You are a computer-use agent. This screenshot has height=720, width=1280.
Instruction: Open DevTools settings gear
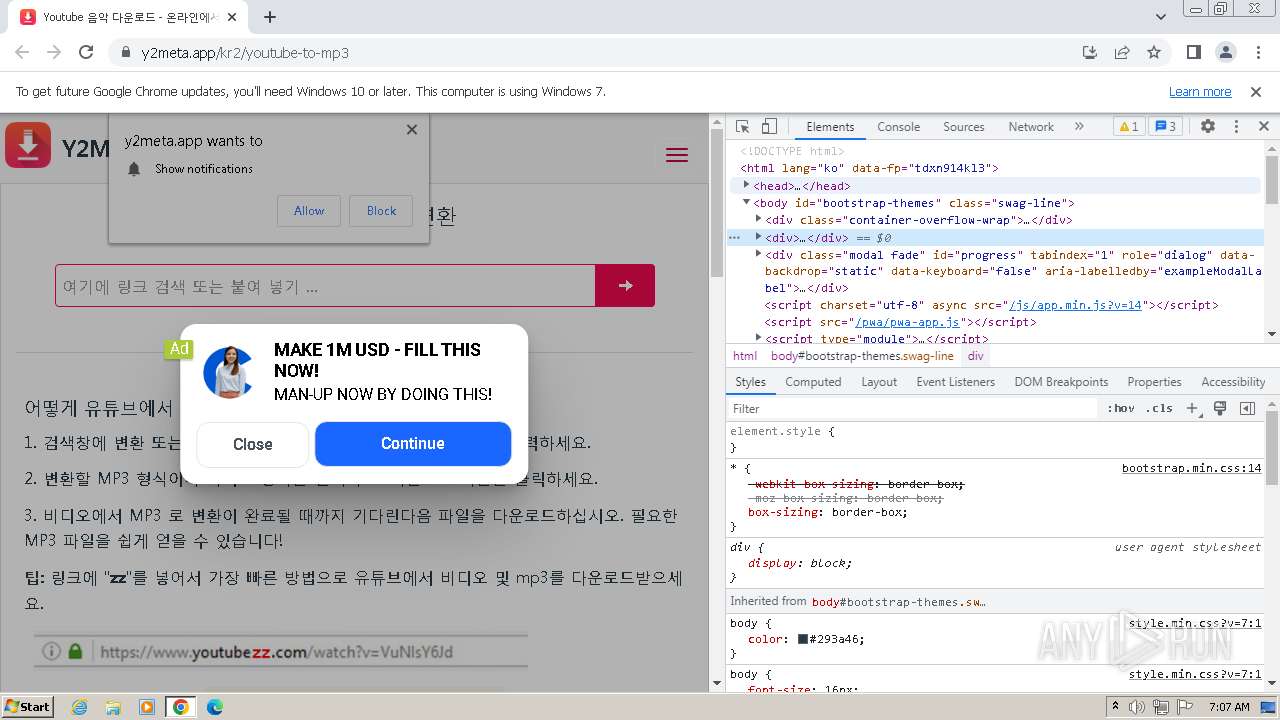click(x=1208, y=127)
